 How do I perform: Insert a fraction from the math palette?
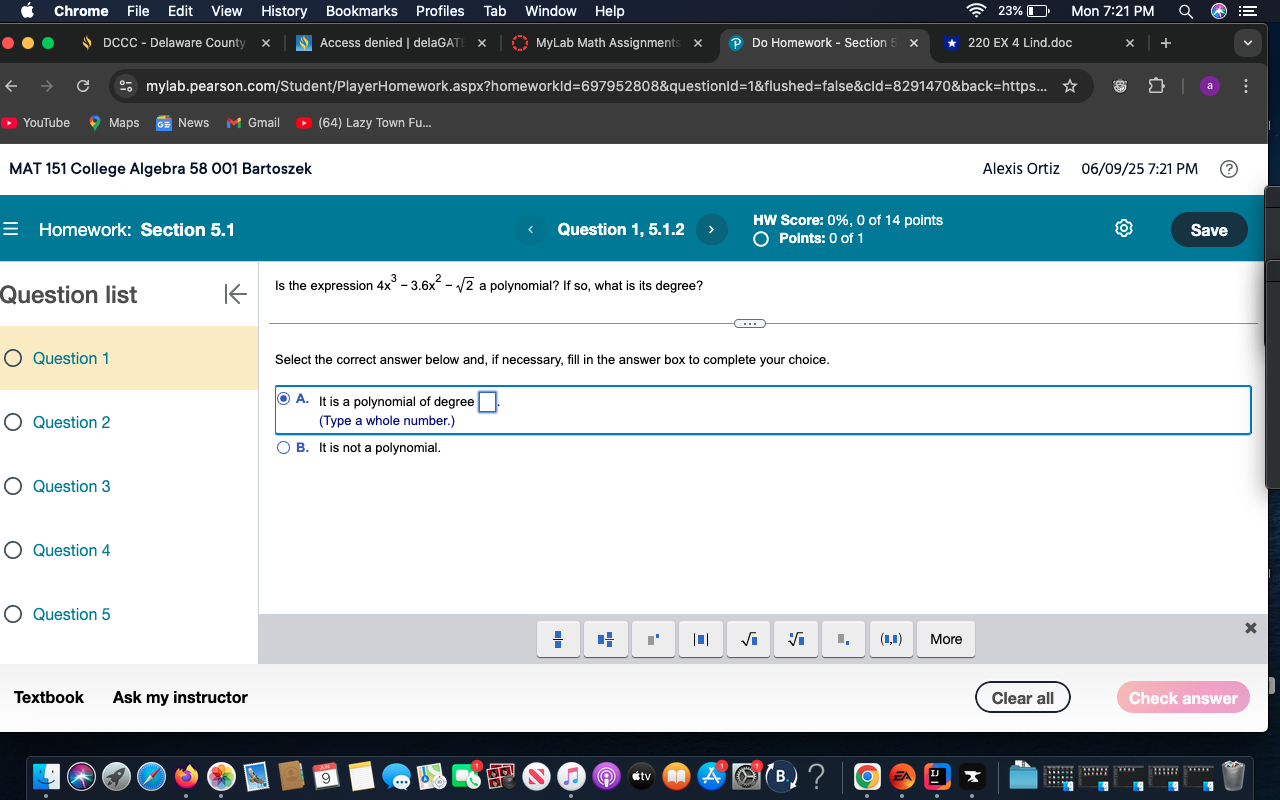tap(557, 639)
